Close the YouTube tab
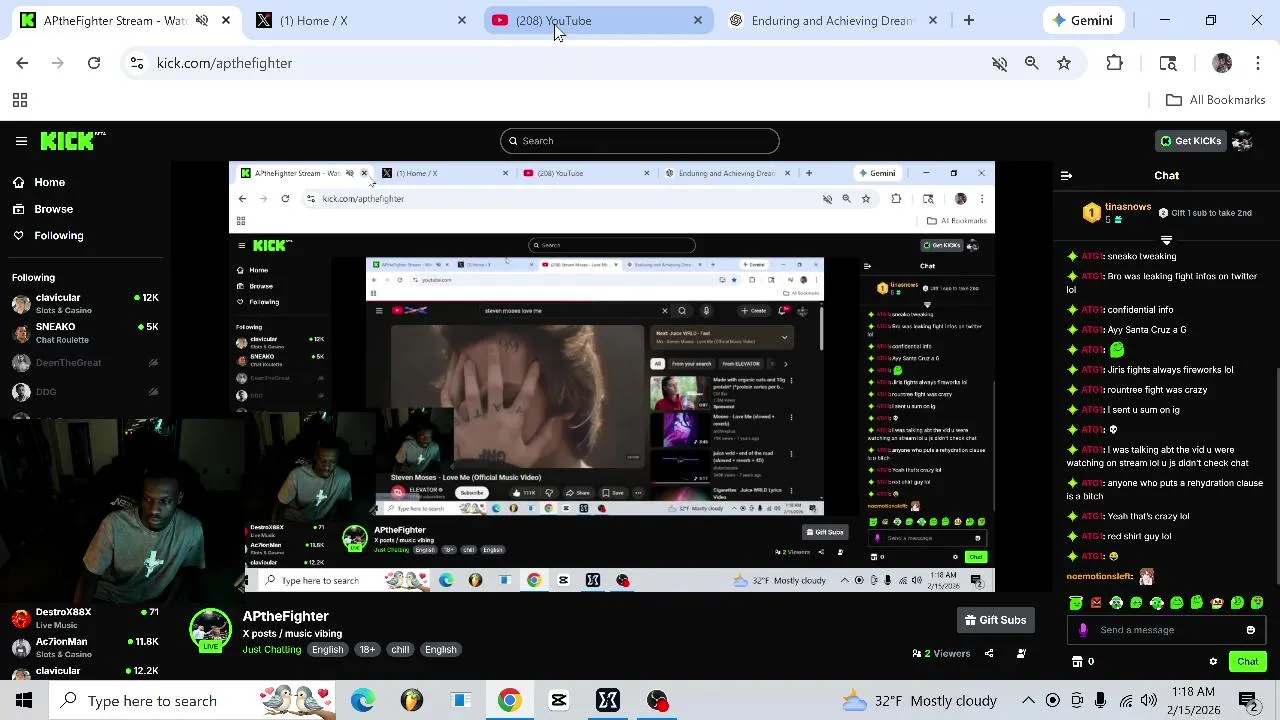This screenshot has width=1280, height=720. pyautogui.click(x=697, y=20)
